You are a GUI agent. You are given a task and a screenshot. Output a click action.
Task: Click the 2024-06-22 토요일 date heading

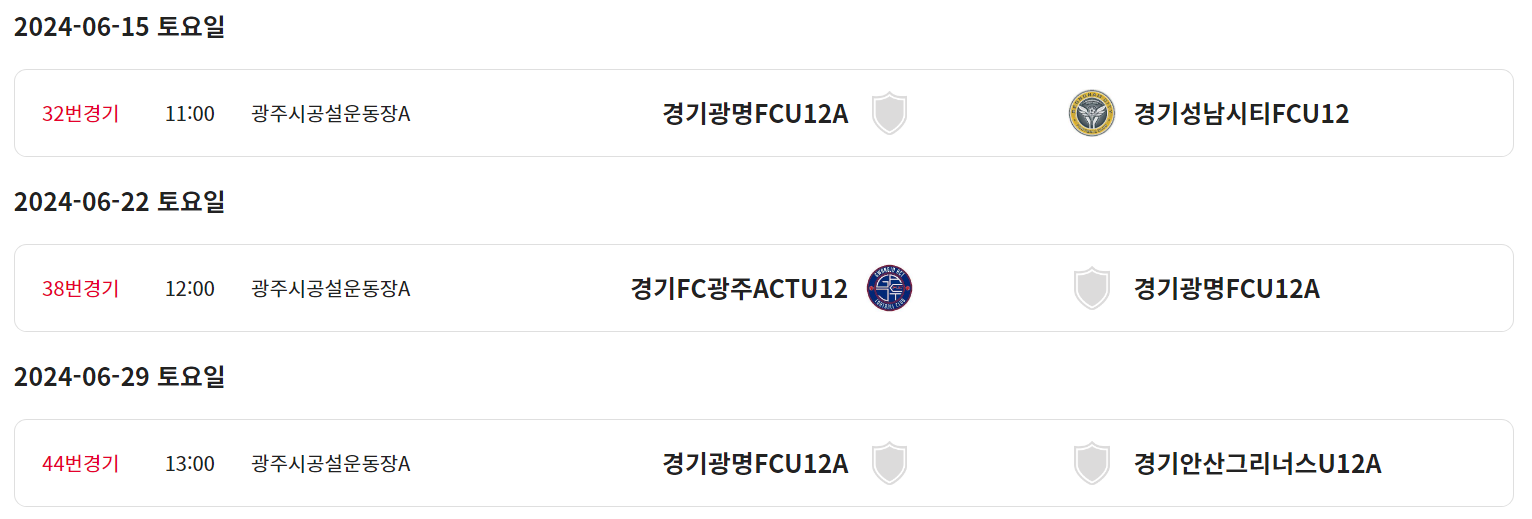click(x=120, y=202)
